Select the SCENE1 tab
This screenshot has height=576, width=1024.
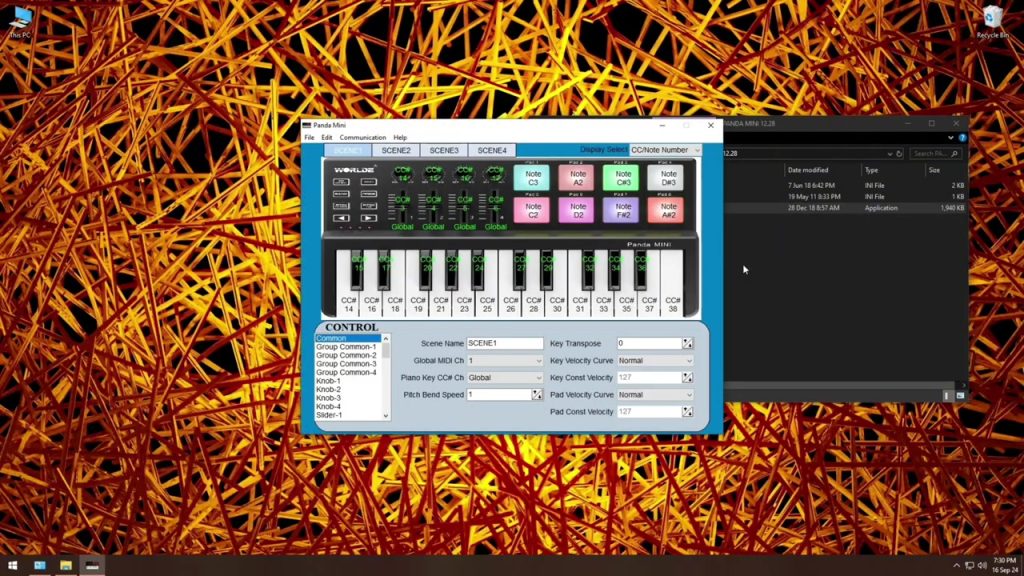347,150
